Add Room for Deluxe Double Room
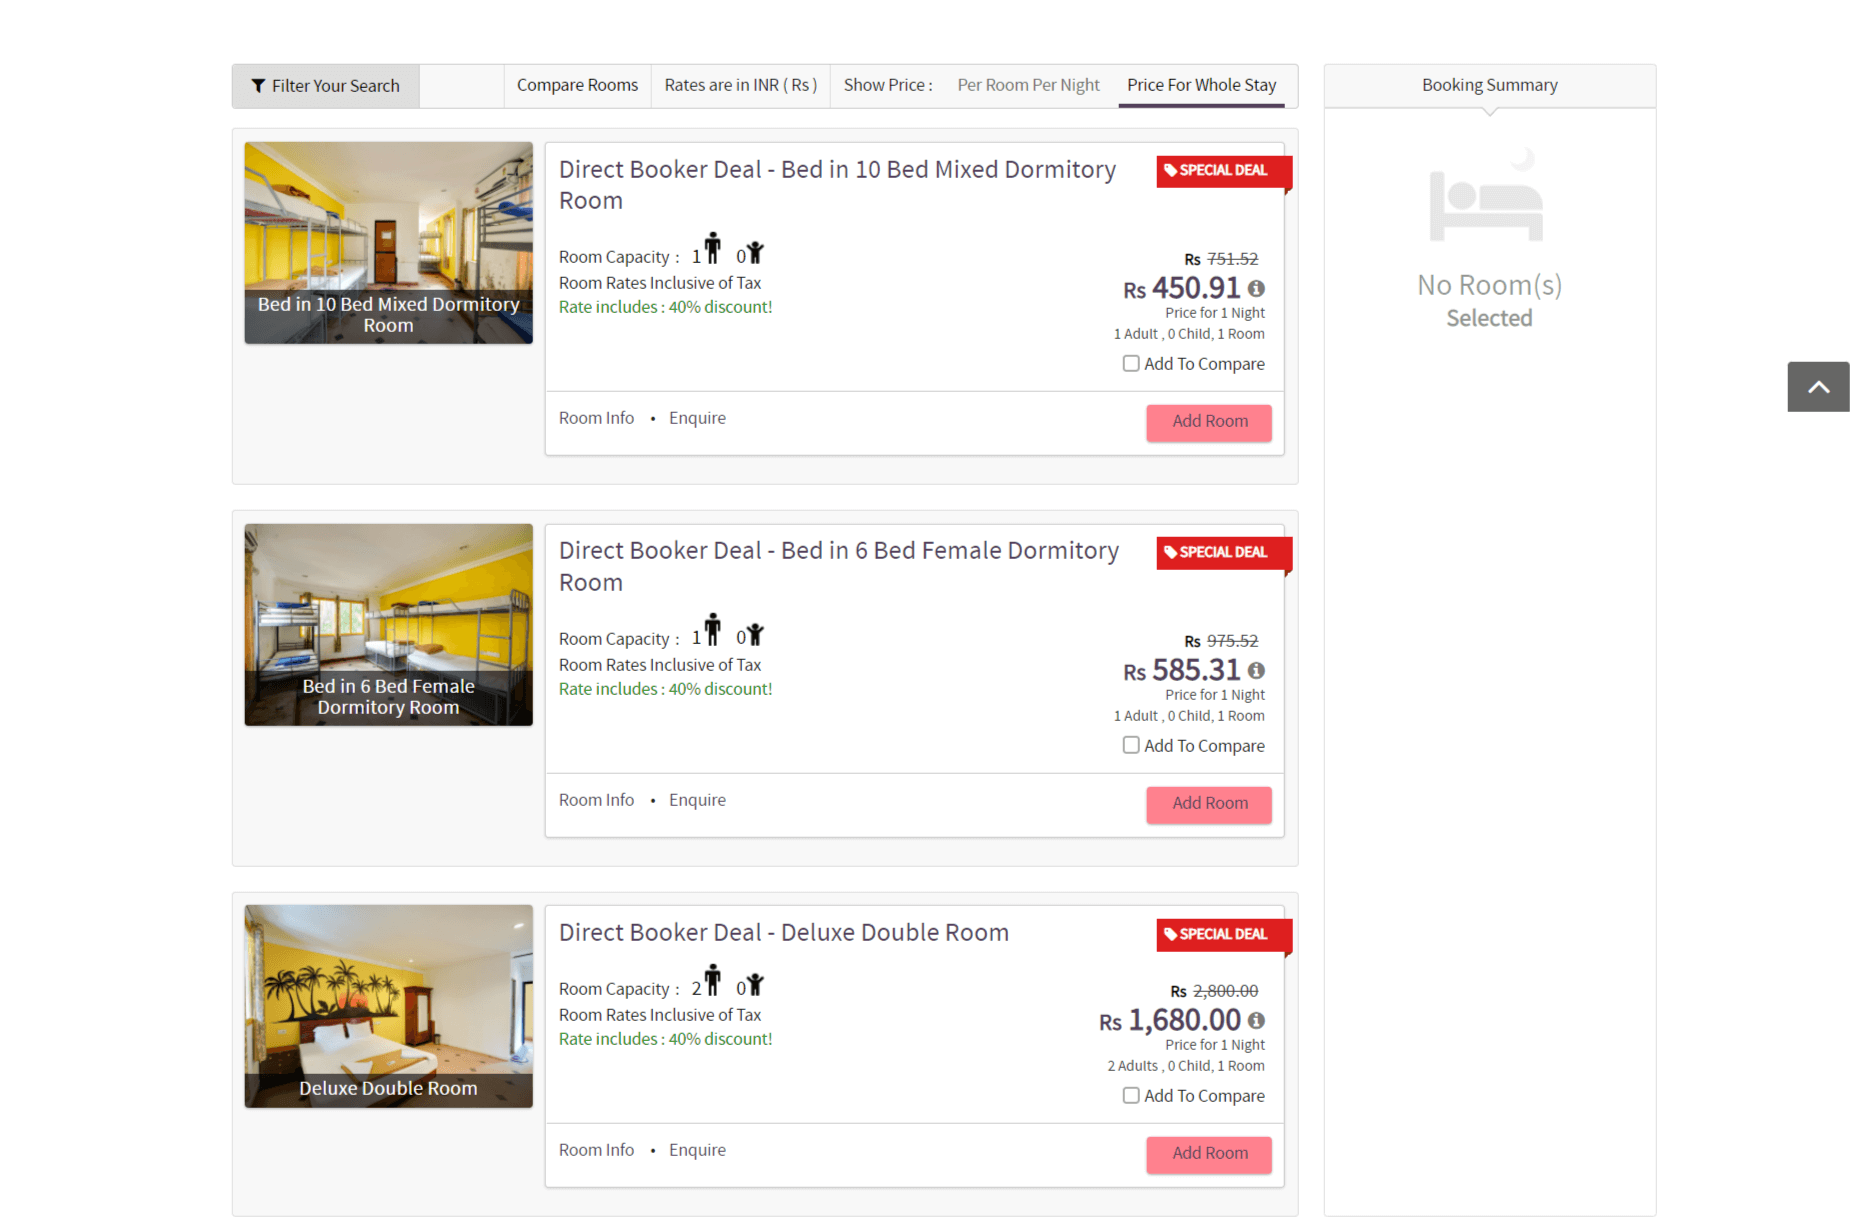 [1209, 1155]
